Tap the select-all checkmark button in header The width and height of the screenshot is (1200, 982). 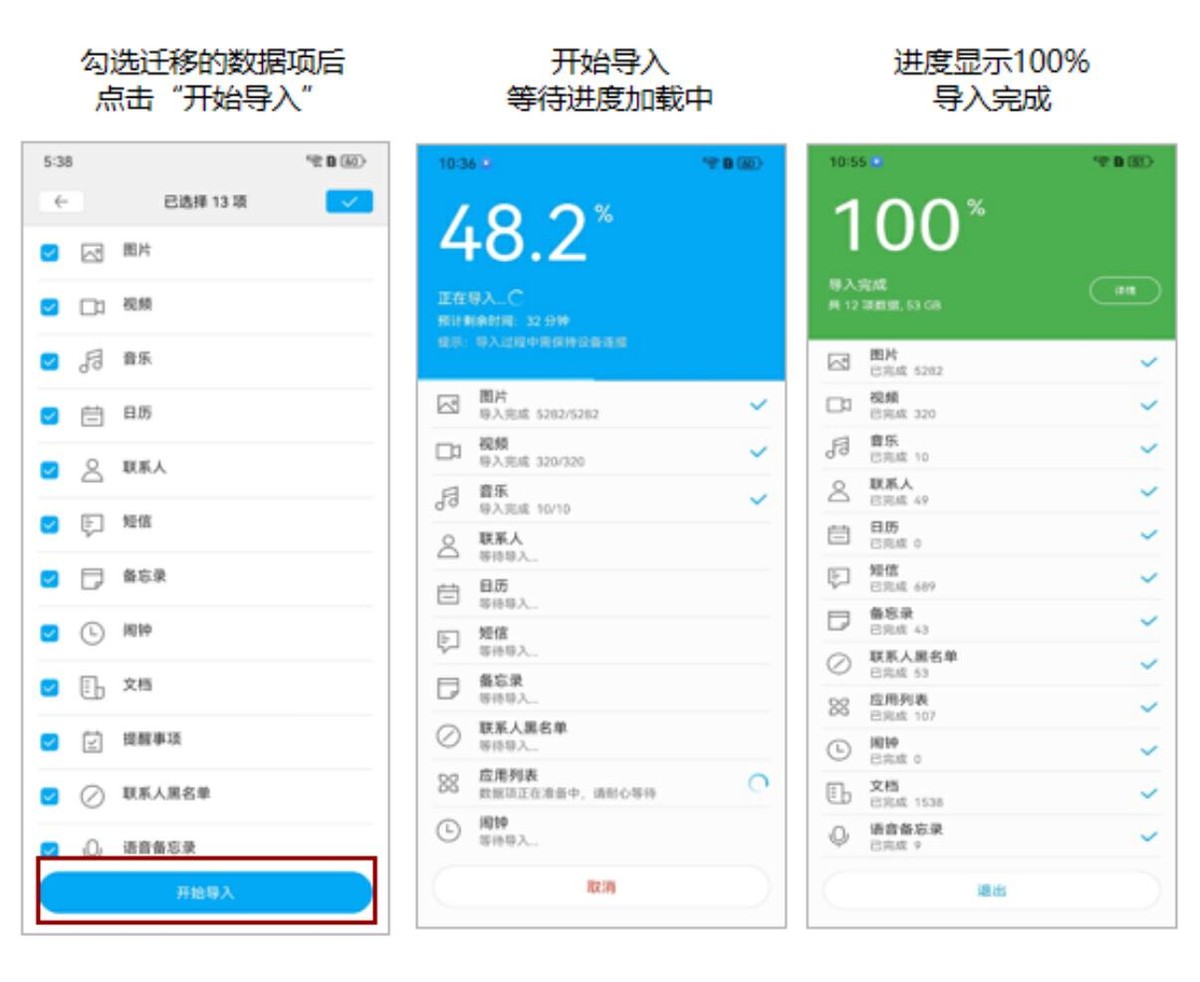349,202
